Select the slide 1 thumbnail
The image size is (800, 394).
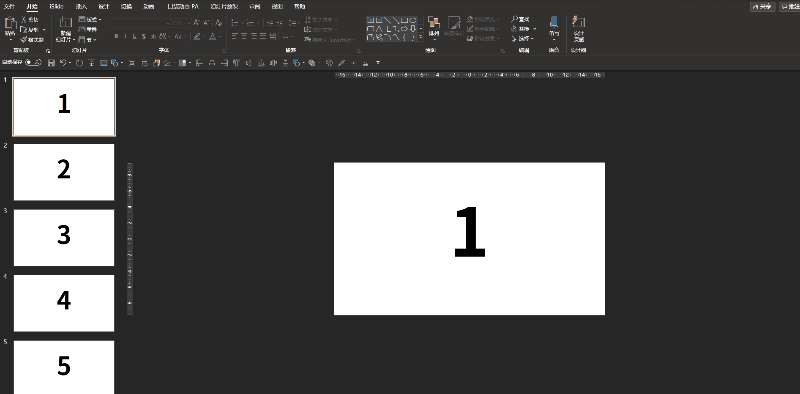pyautogui.click(x=64, y=107)
